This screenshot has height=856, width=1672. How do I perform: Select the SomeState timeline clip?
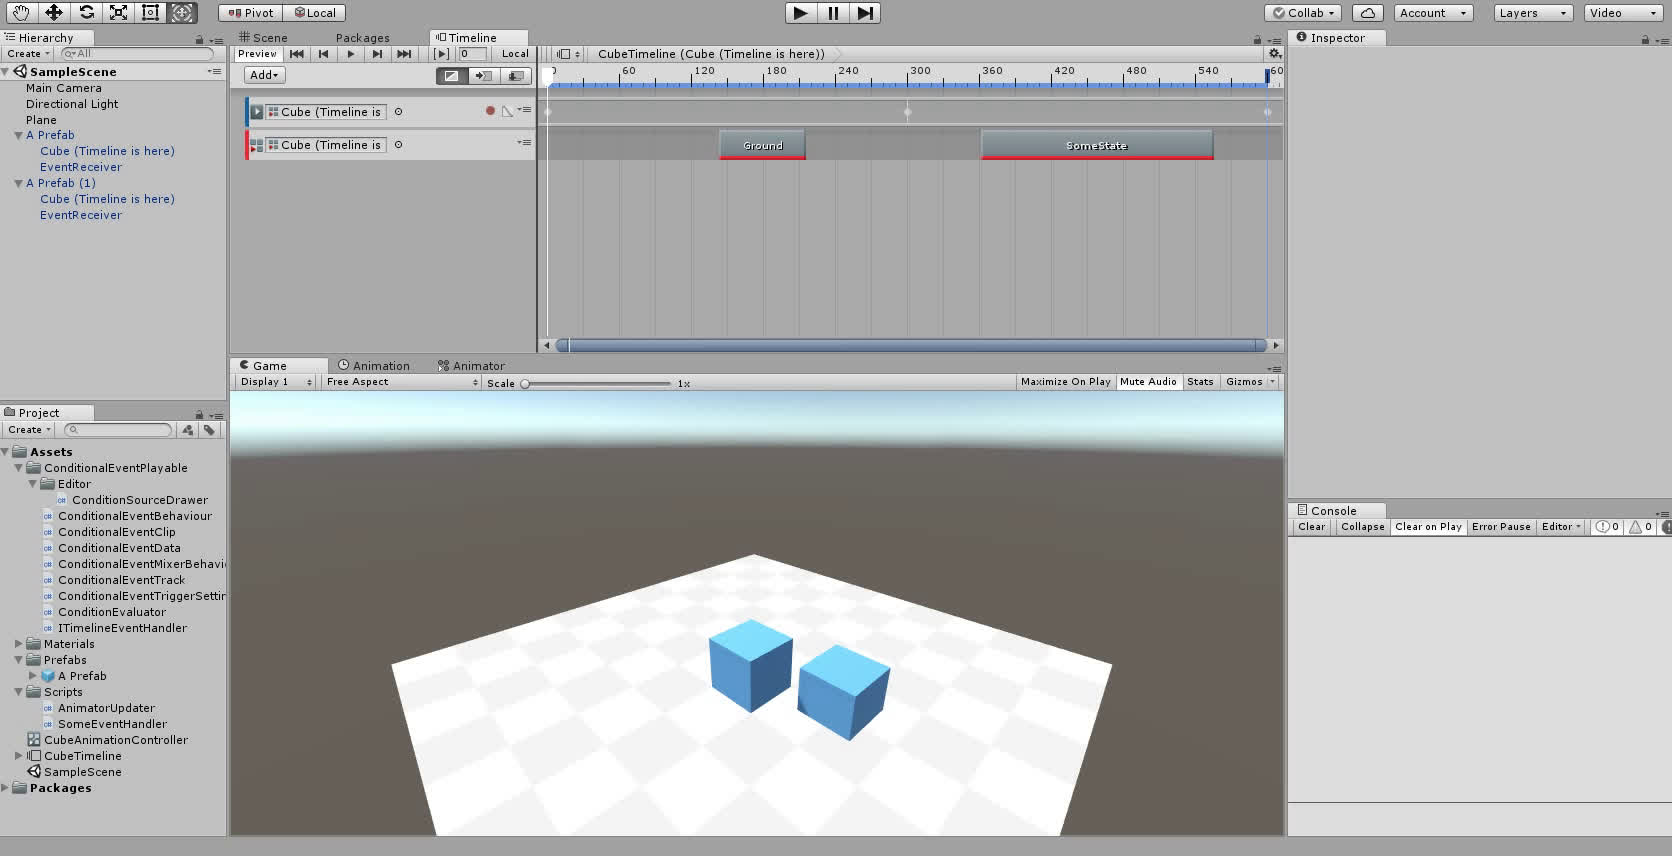(1096, 146)
